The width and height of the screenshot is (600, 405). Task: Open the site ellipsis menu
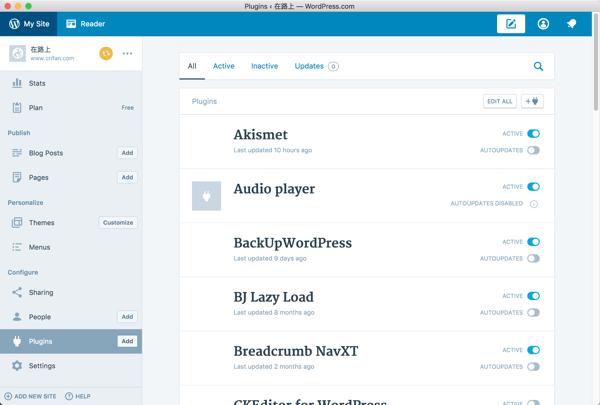127,53
